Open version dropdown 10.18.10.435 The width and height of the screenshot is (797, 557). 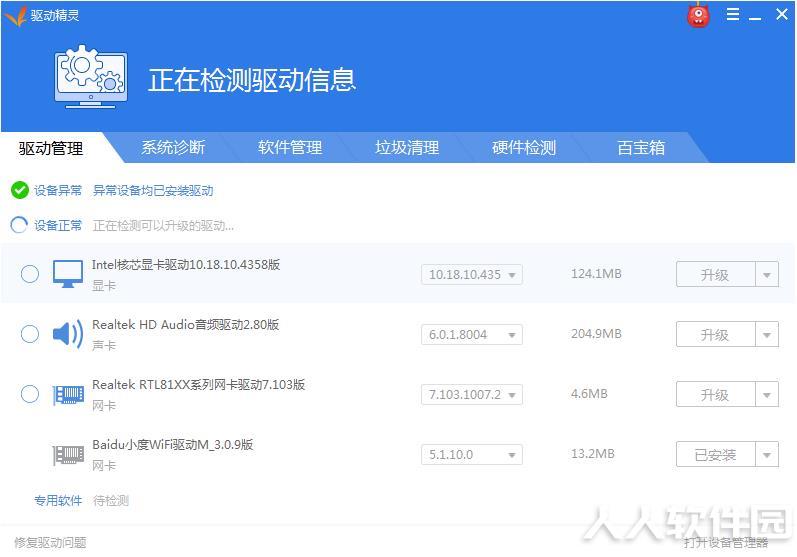472,274
